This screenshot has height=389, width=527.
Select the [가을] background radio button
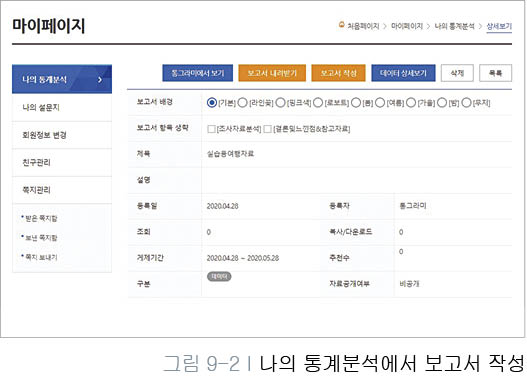coord(411,103)
